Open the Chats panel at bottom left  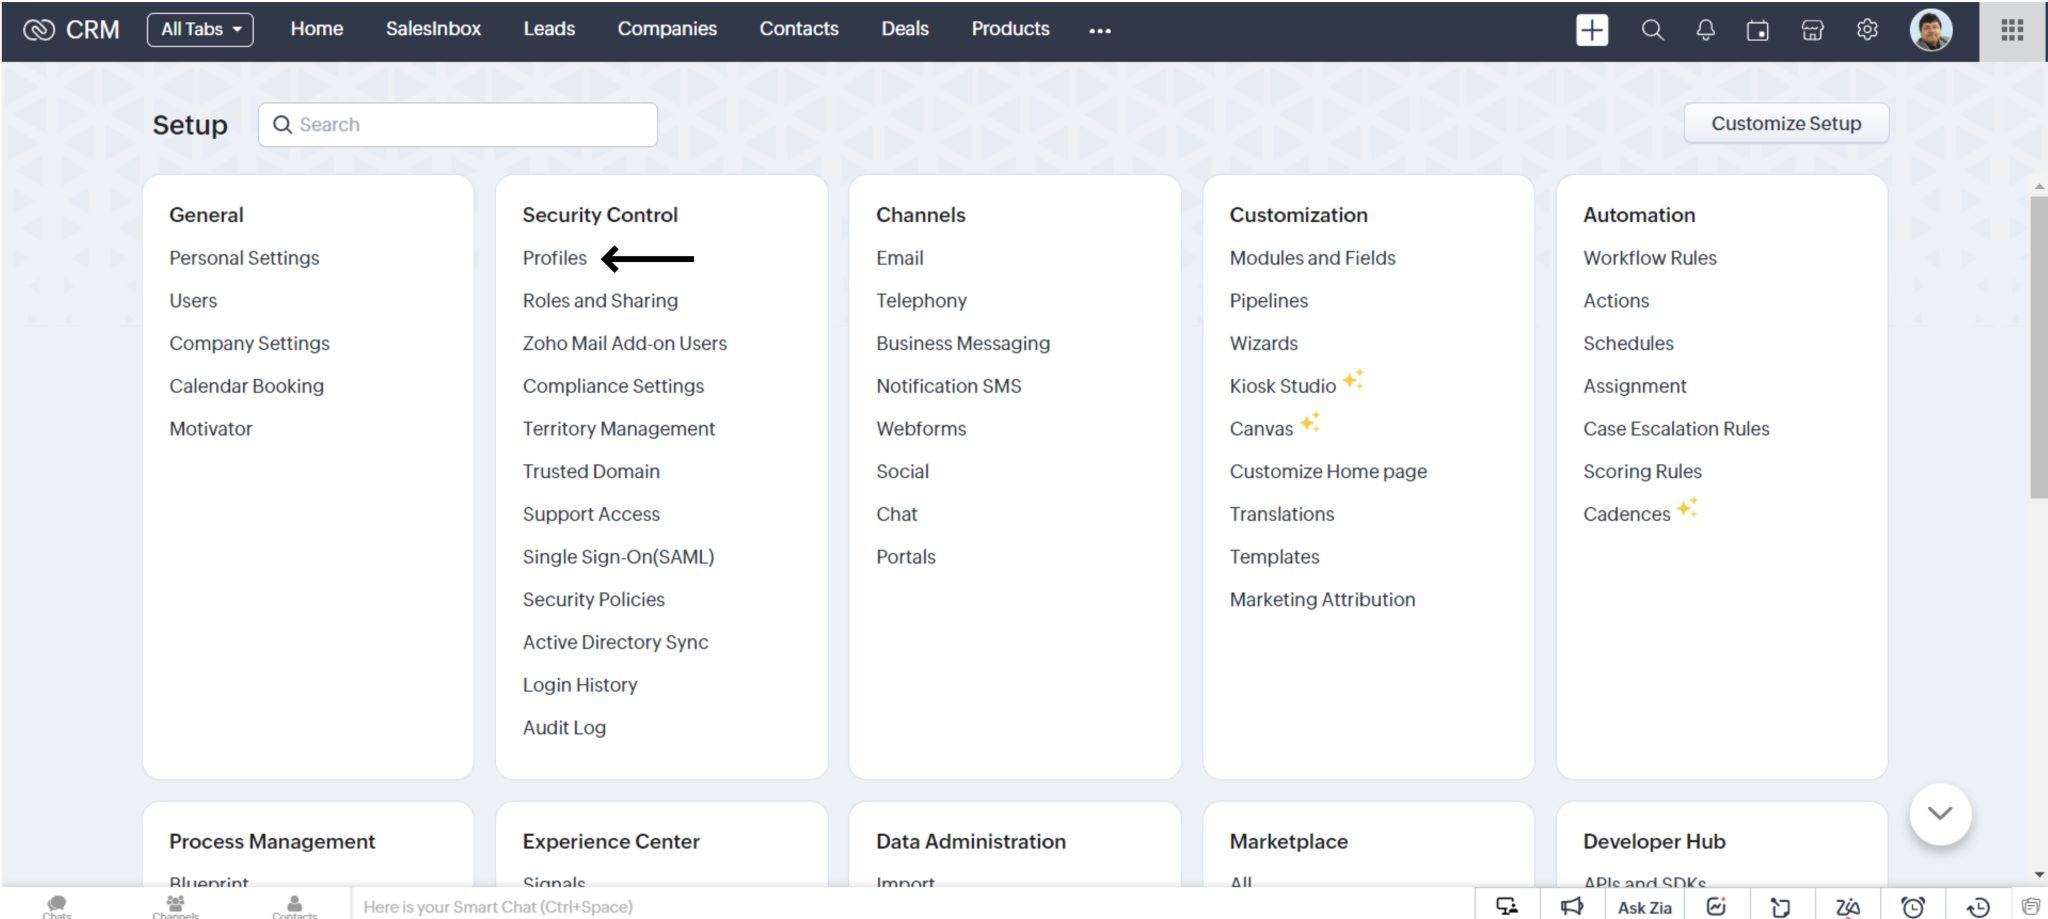pyautogui.click(x=57, y=905)
